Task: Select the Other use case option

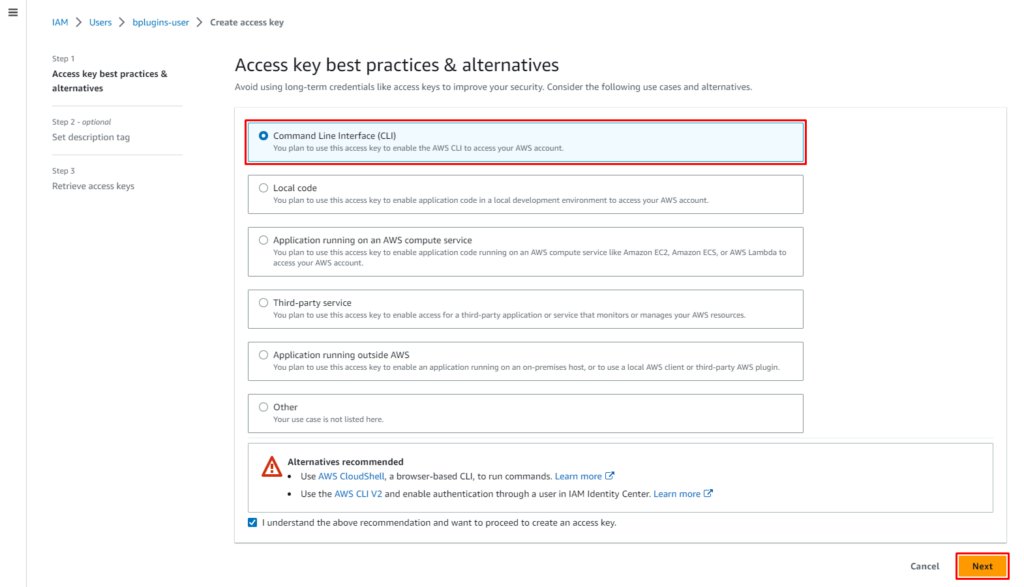Action: [262, 407]
